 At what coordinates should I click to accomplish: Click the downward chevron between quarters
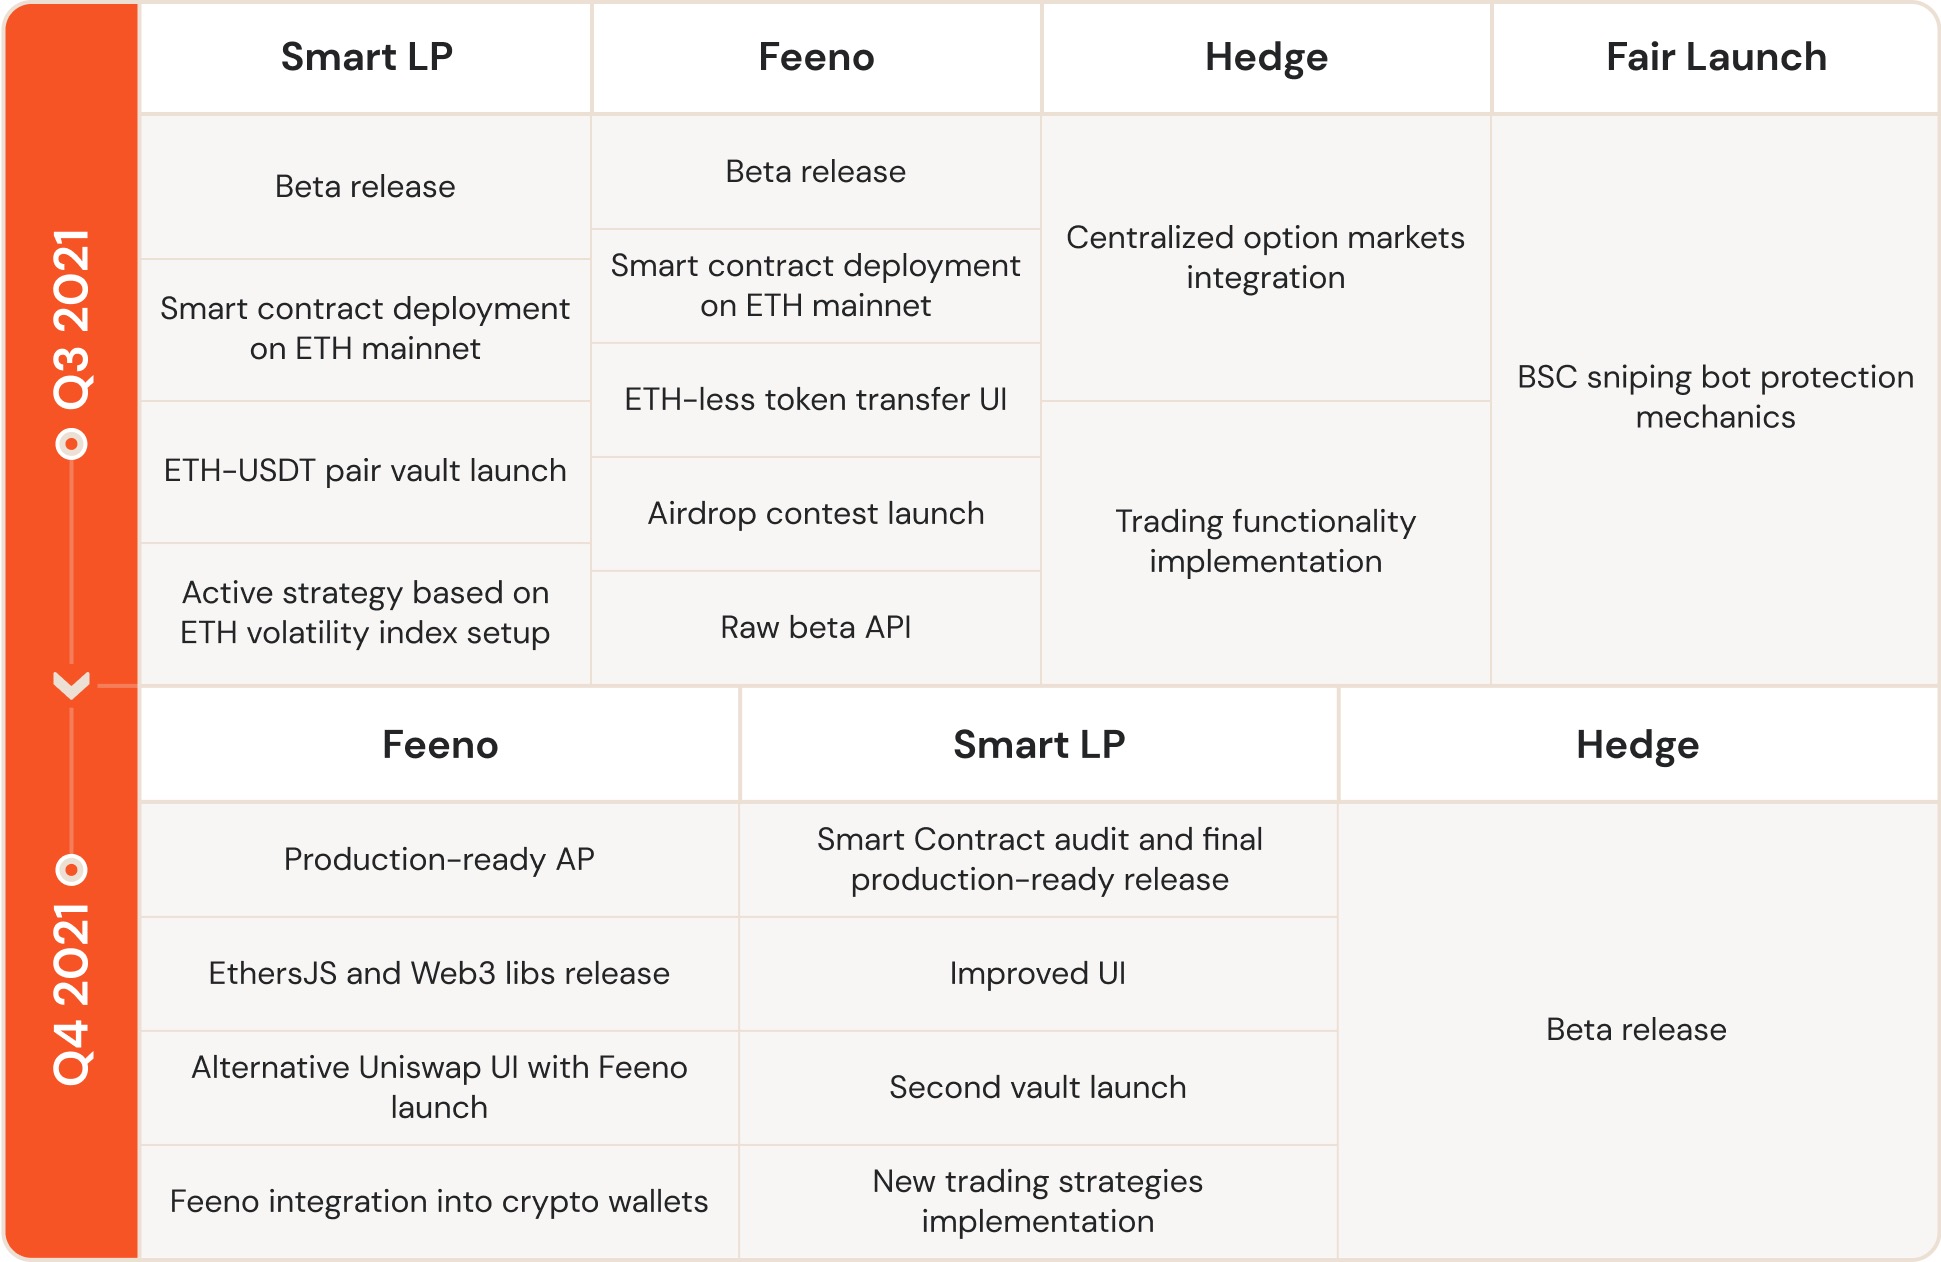[71, 685]
